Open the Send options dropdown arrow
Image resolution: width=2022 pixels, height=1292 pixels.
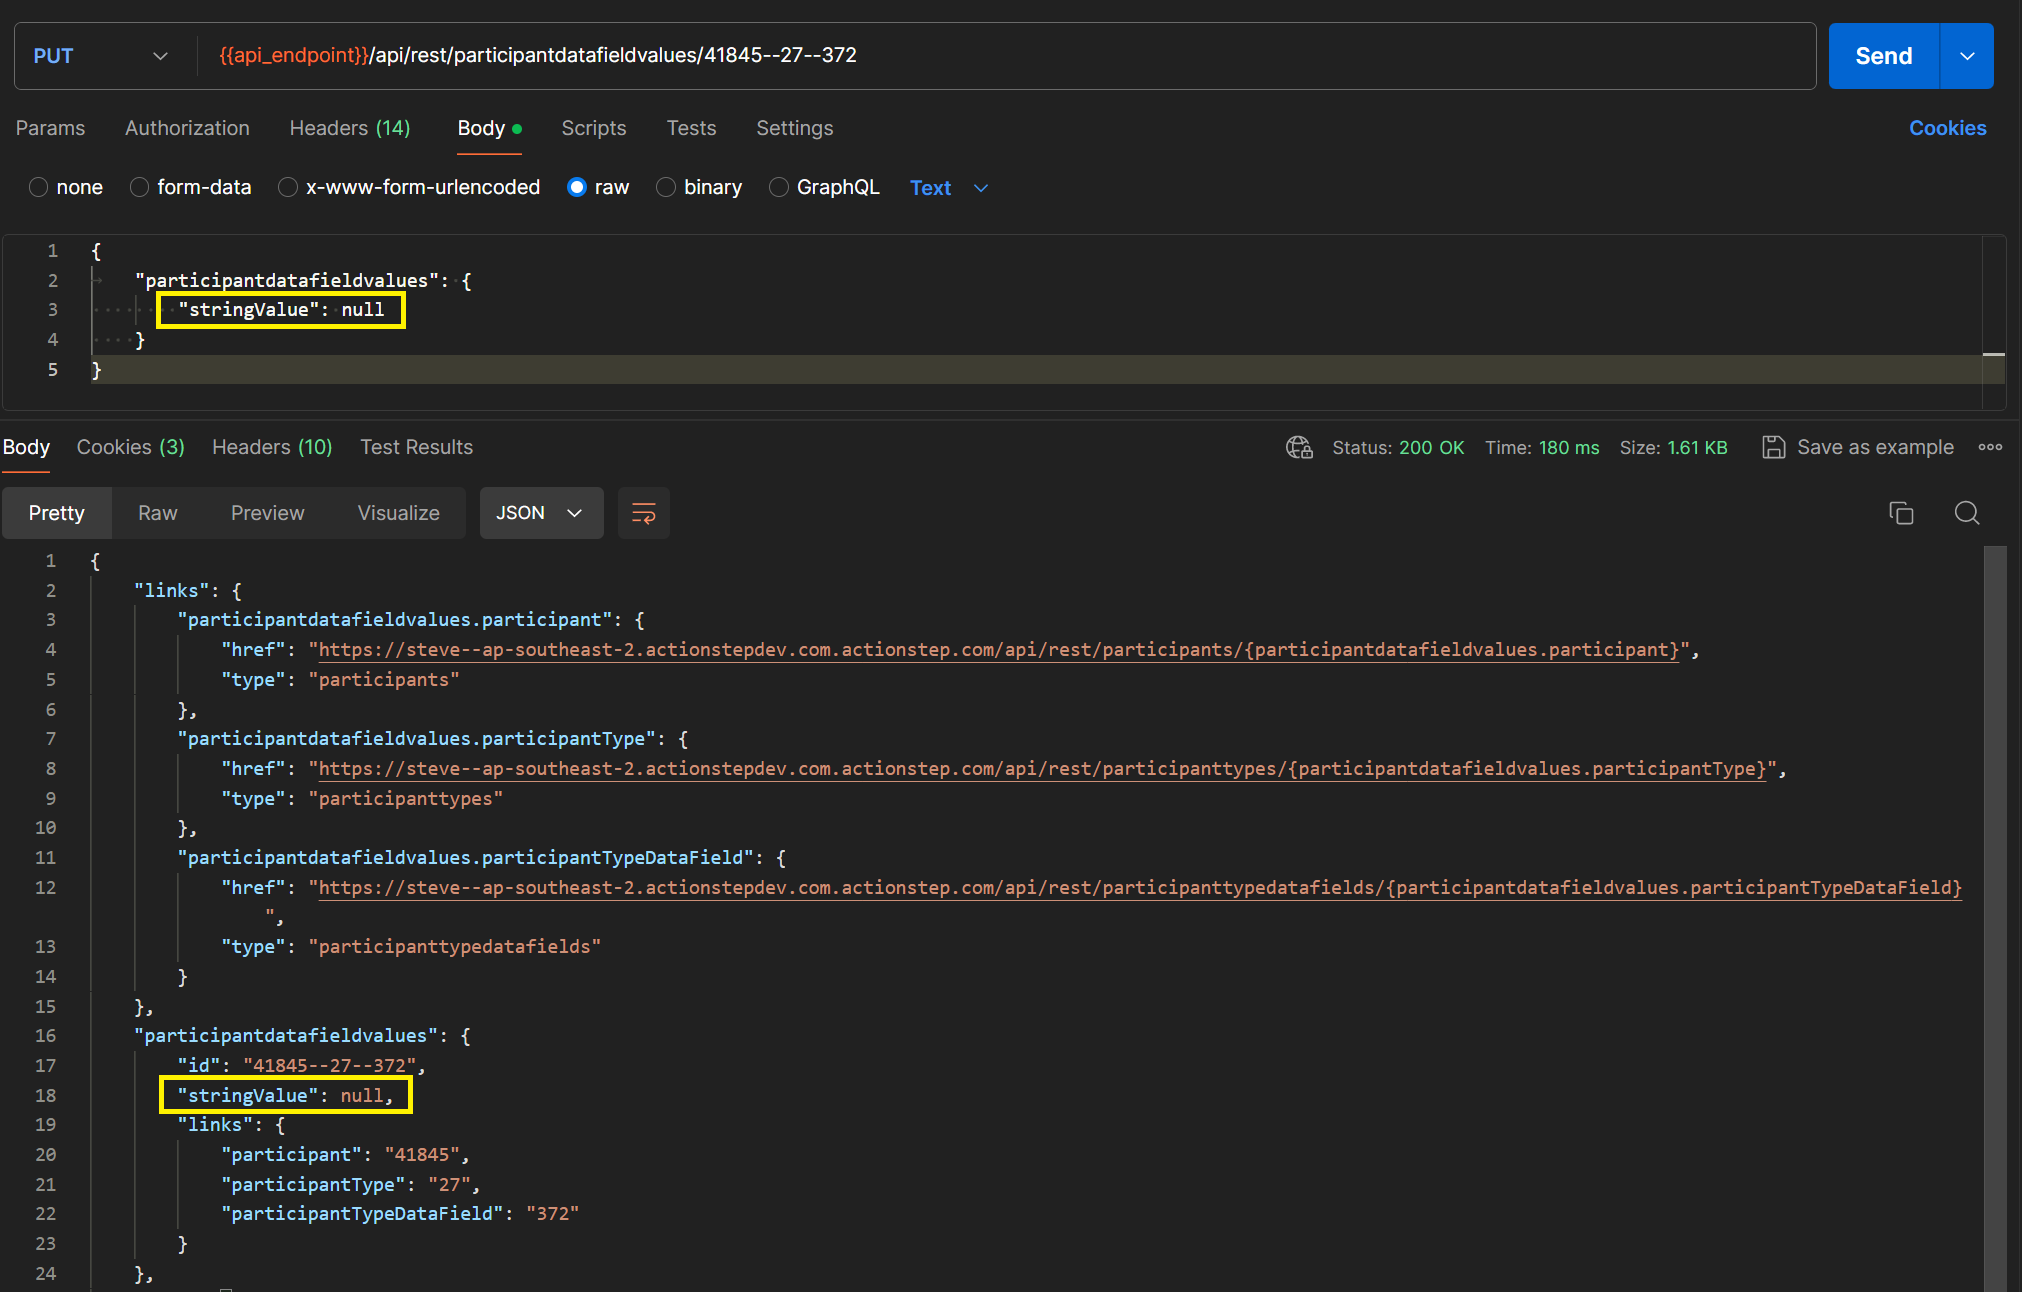[x=1967, y=56]
